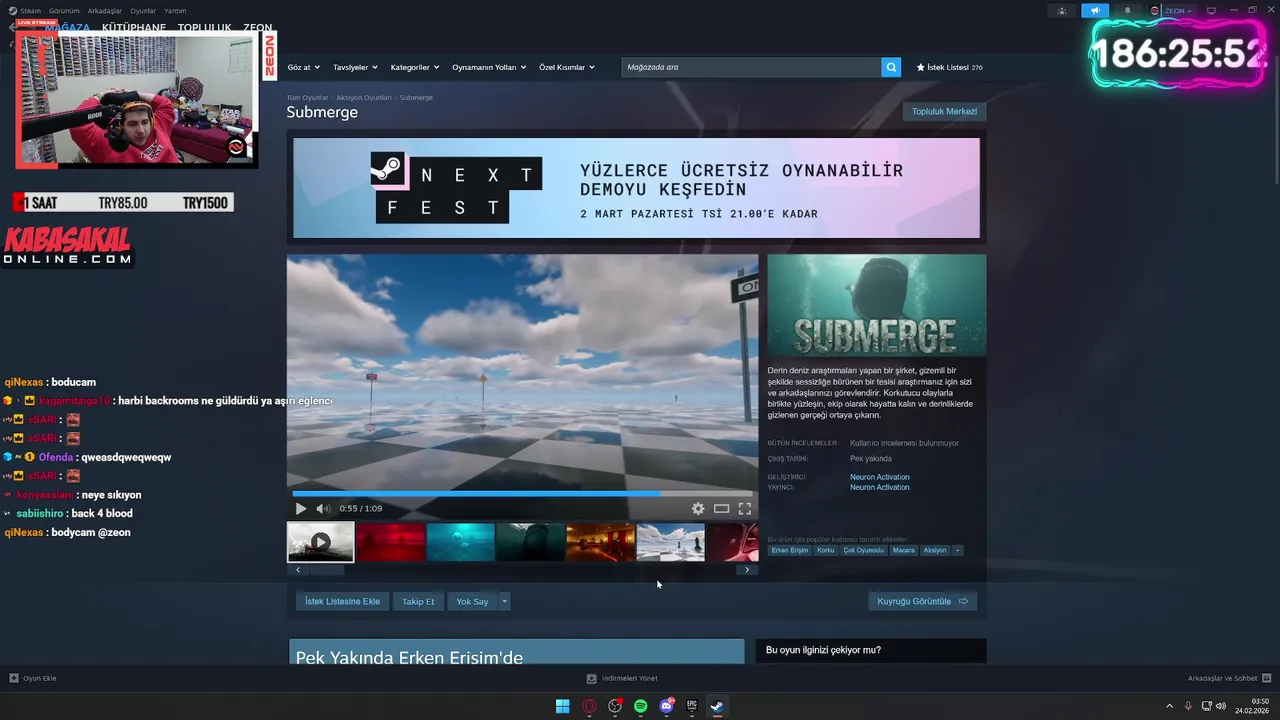This screenshot has height=720, width=1280.
Task: Click the Tüm Oyunlar breadcrumb
Action: [x=307, y=97]
